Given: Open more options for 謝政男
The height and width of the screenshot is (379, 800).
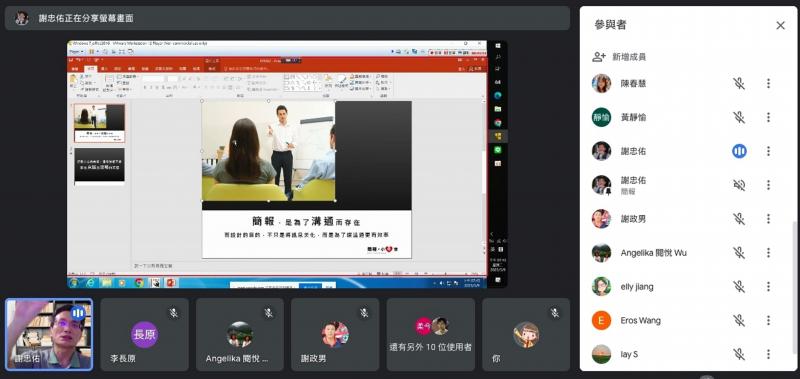Looking at the screenshot, I should 768,219.
